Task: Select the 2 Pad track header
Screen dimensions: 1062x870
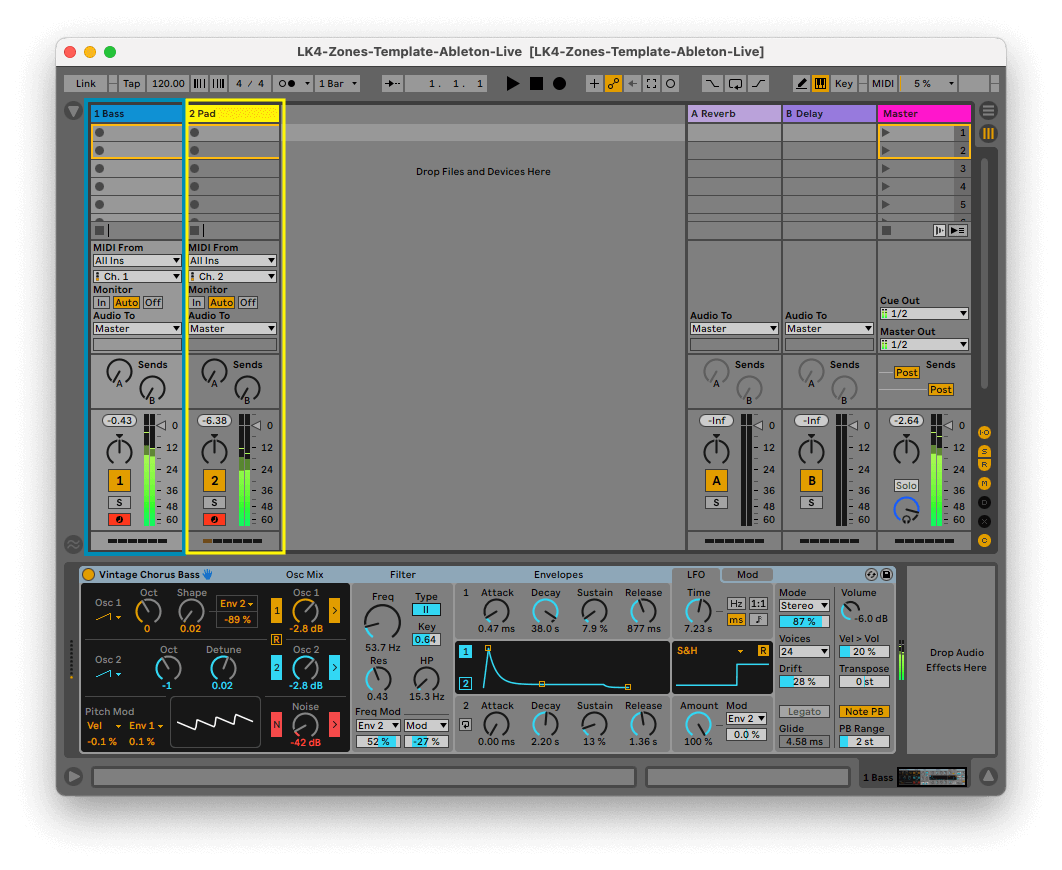Action: tap(233, 114)
